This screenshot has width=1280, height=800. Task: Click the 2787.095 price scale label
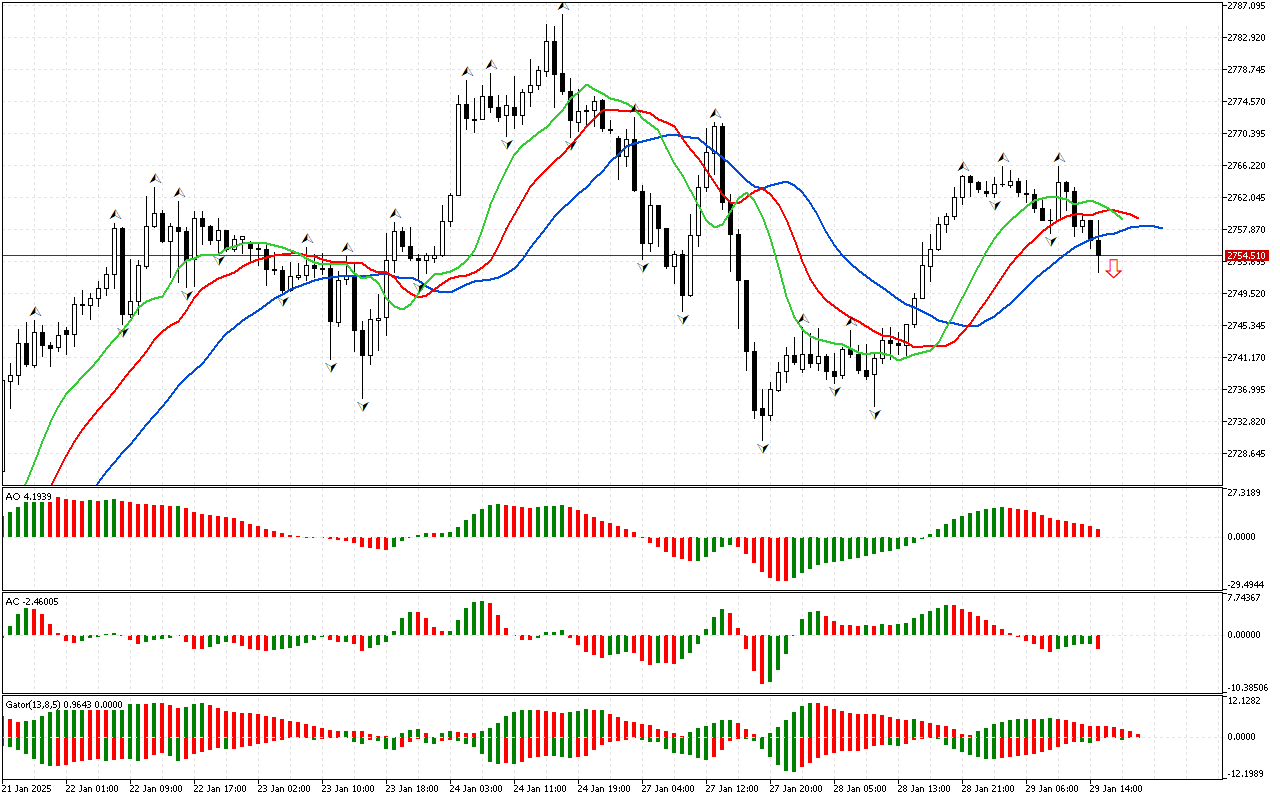tap(1246, 5)
